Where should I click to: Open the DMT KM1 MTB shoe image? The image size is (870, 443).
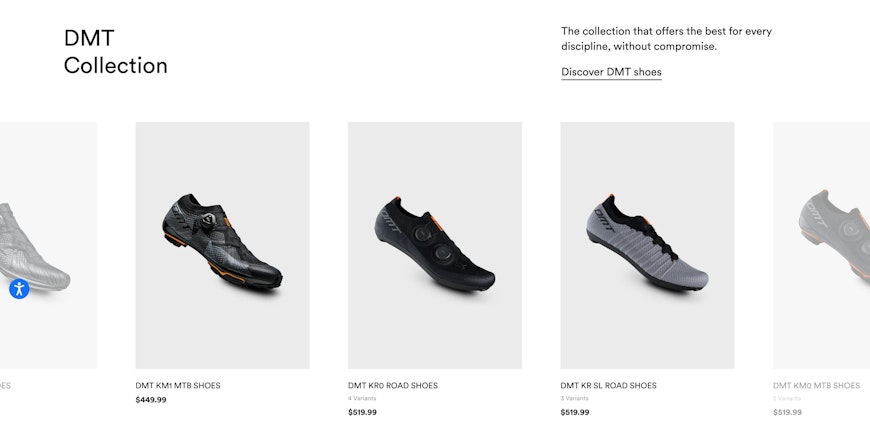222,245
